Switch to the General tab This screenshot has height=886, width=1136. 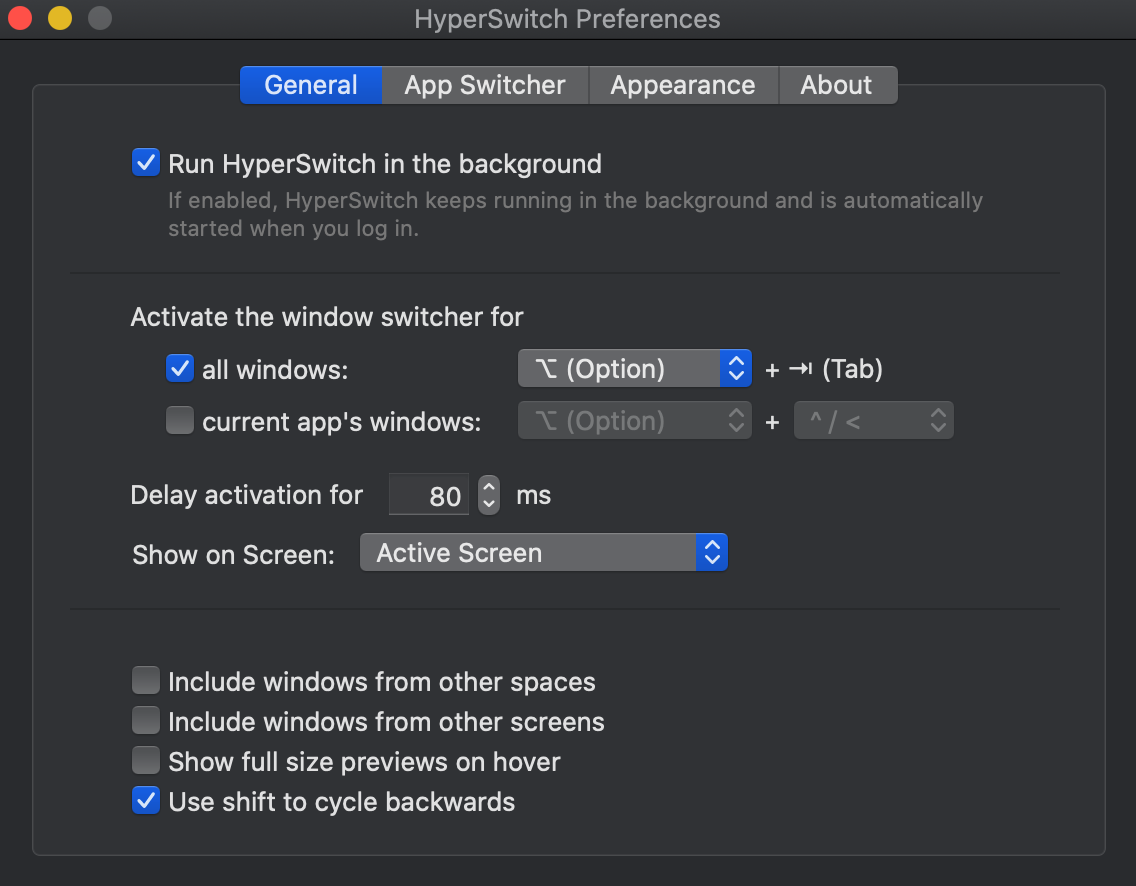(x=311, y=85)
